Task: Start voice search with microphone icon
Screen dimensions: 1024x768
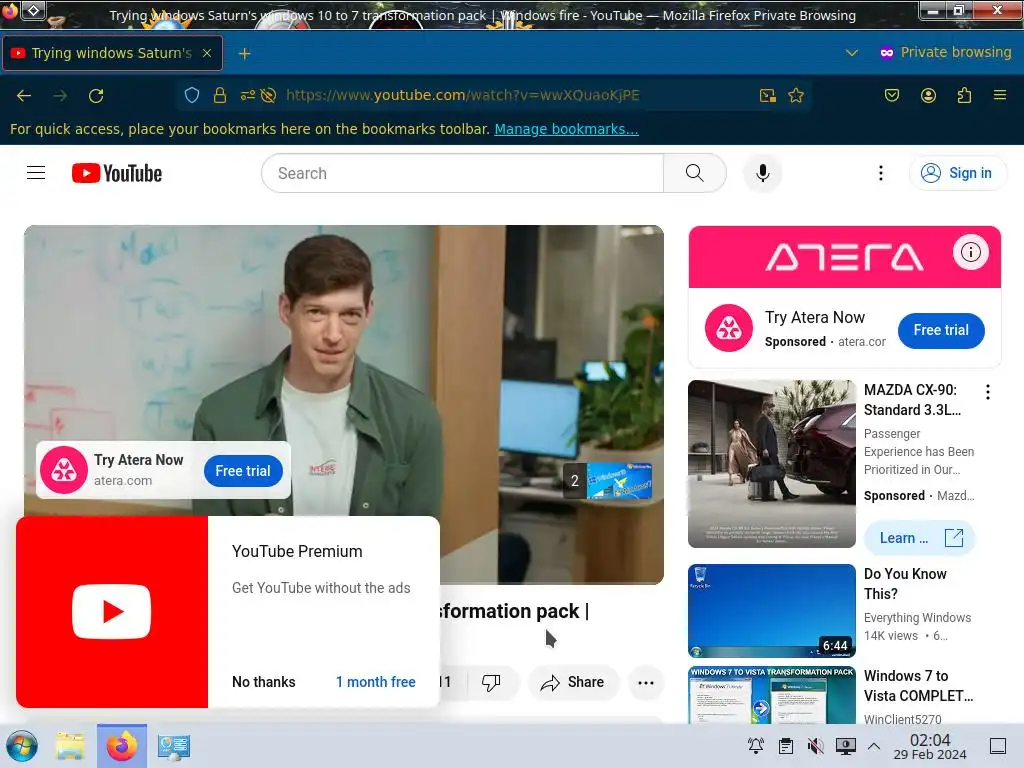Action: point(762,173)
